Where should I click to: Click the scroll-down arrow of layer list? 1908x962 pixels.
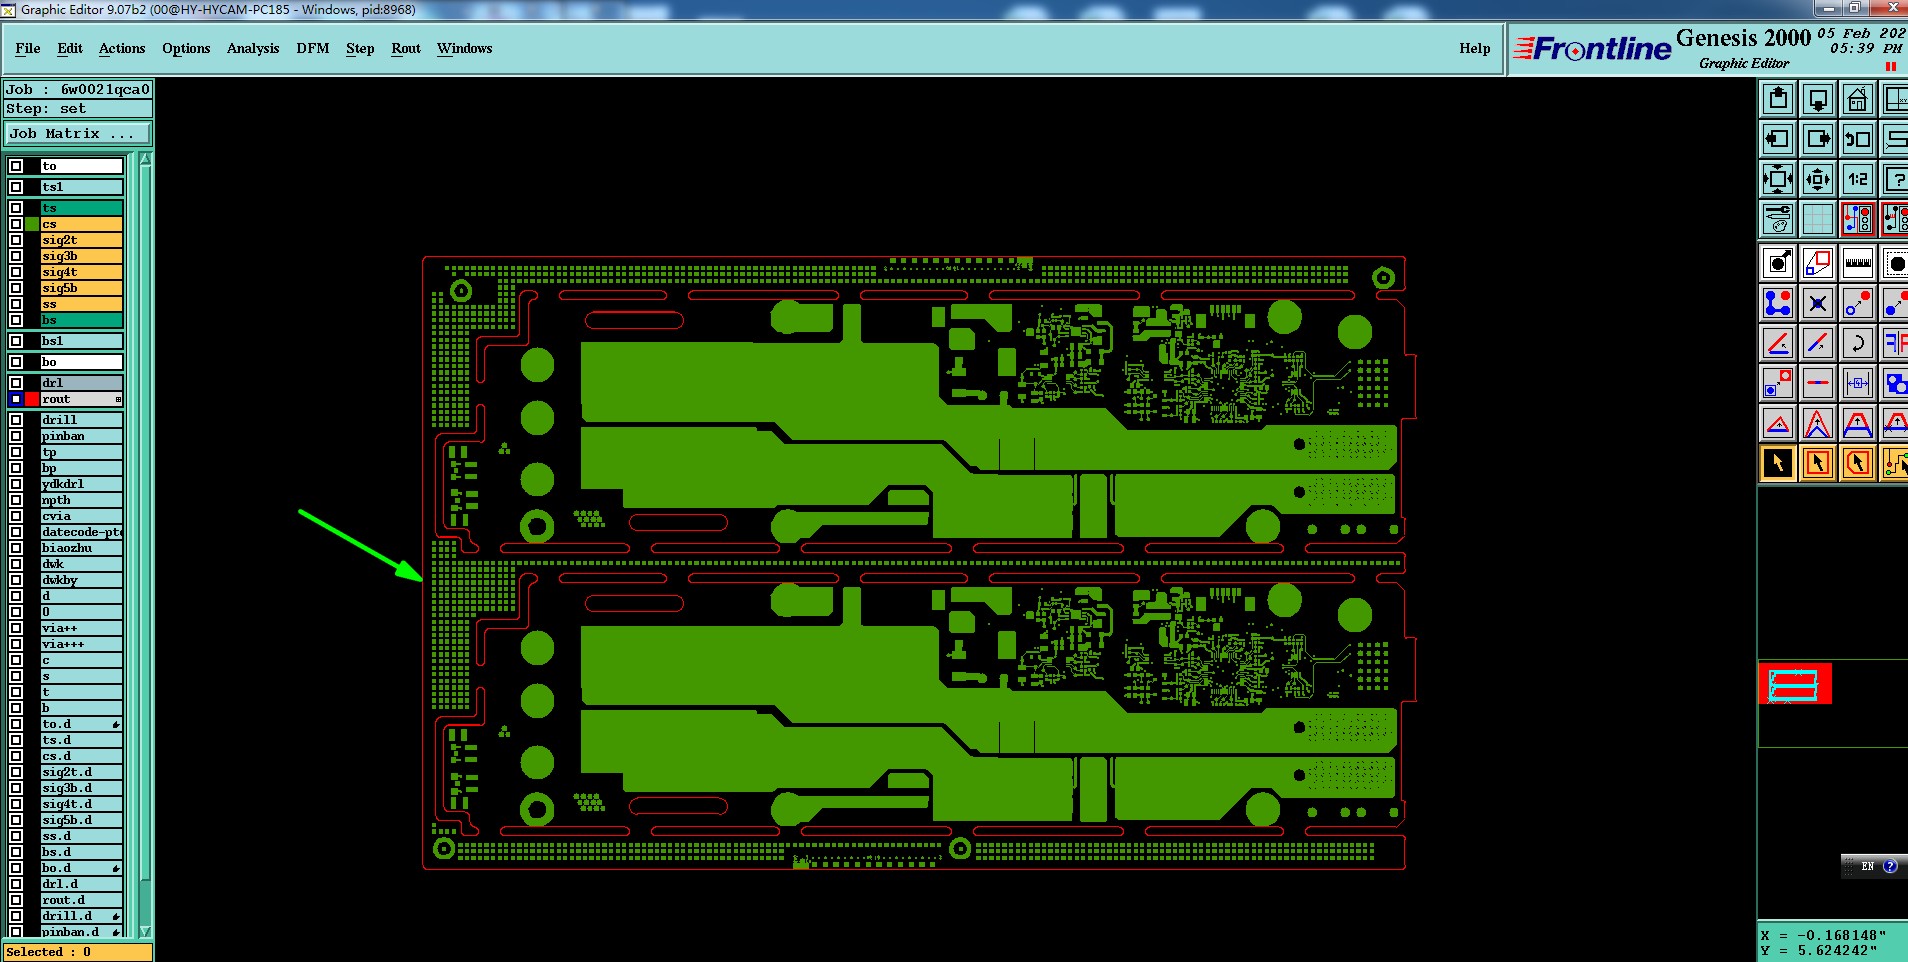[x=145, y=931]
